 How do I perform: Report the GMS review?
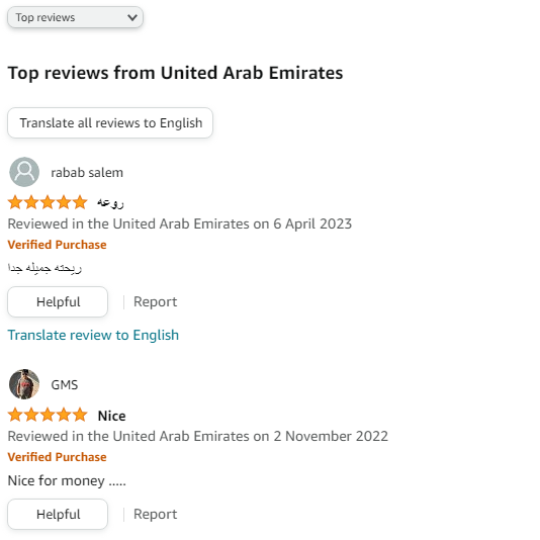pyautogui.click(x=155, y=514)
